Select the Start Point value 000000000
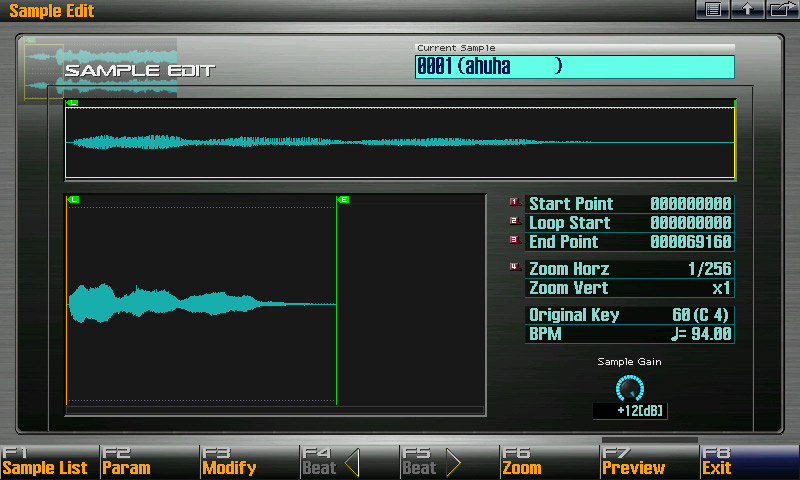Viewport: 800px width, 480px height. [x=690, y=204]
